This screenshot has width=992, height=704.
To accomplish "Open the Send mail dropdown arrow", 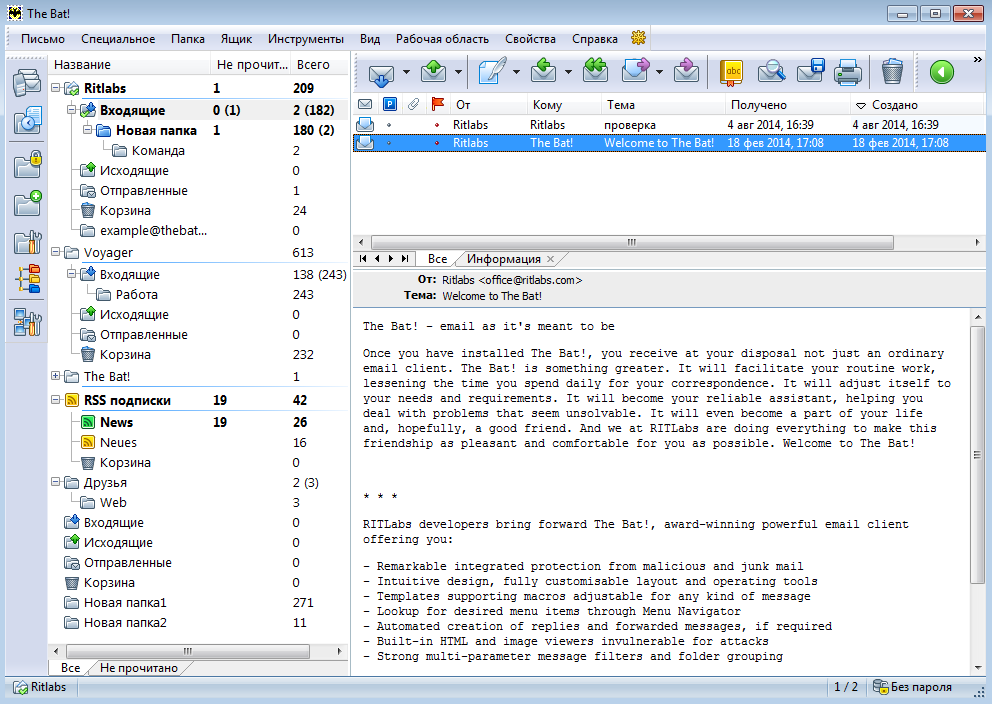I will [x=458, y=72].
